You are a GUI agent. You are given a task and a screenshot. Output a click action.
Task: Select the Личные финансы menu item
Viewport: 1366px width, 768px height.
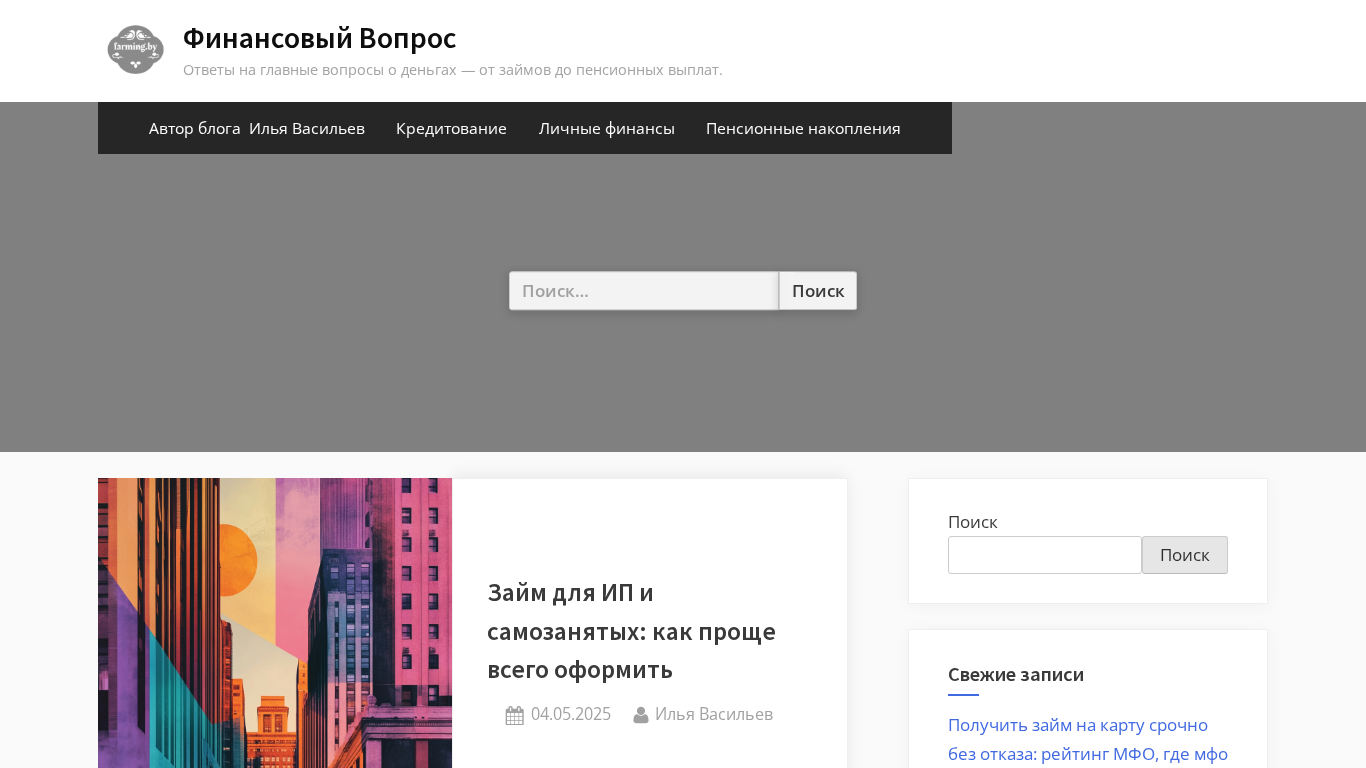click(606, 128)
